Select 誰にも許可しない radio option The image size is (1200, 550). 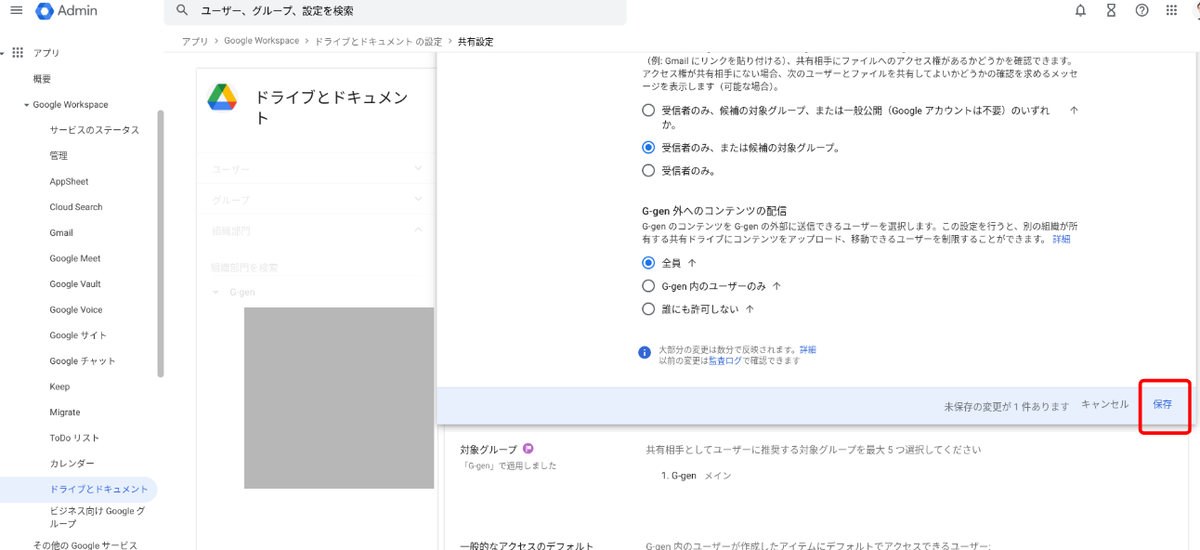pos(648,310)
